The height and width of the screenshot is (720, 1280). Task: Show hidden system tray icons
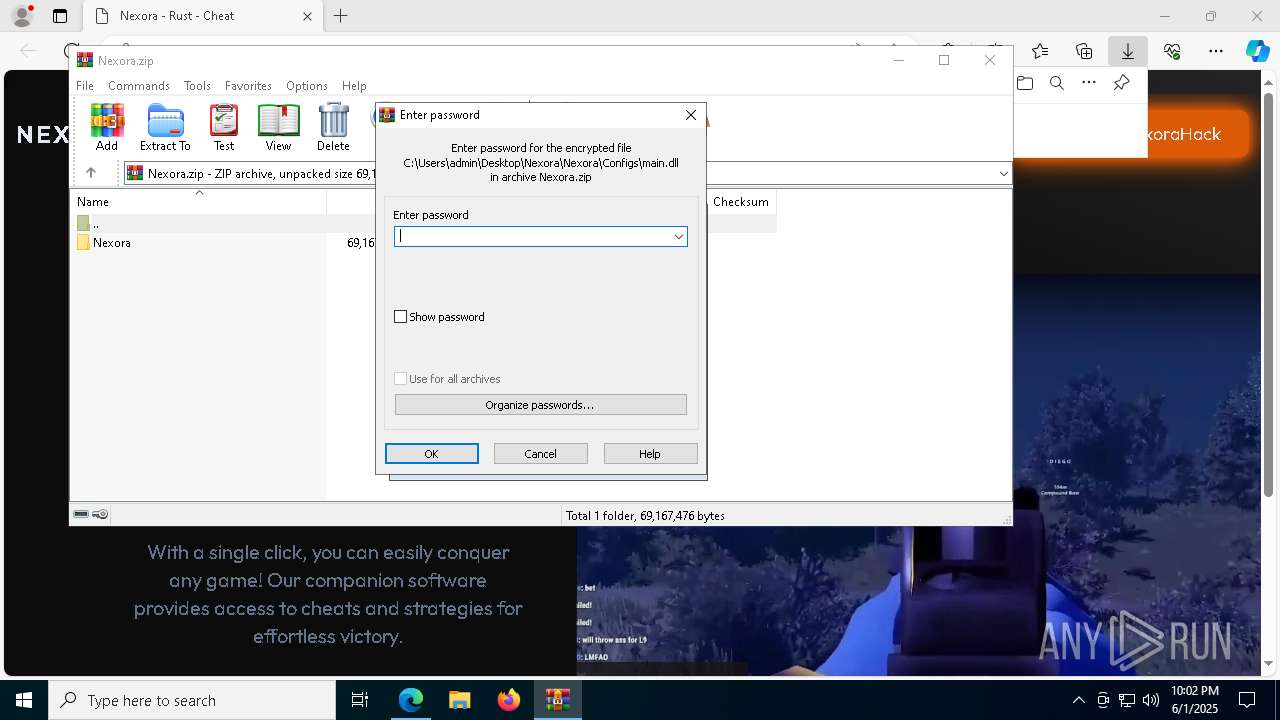1078,700
